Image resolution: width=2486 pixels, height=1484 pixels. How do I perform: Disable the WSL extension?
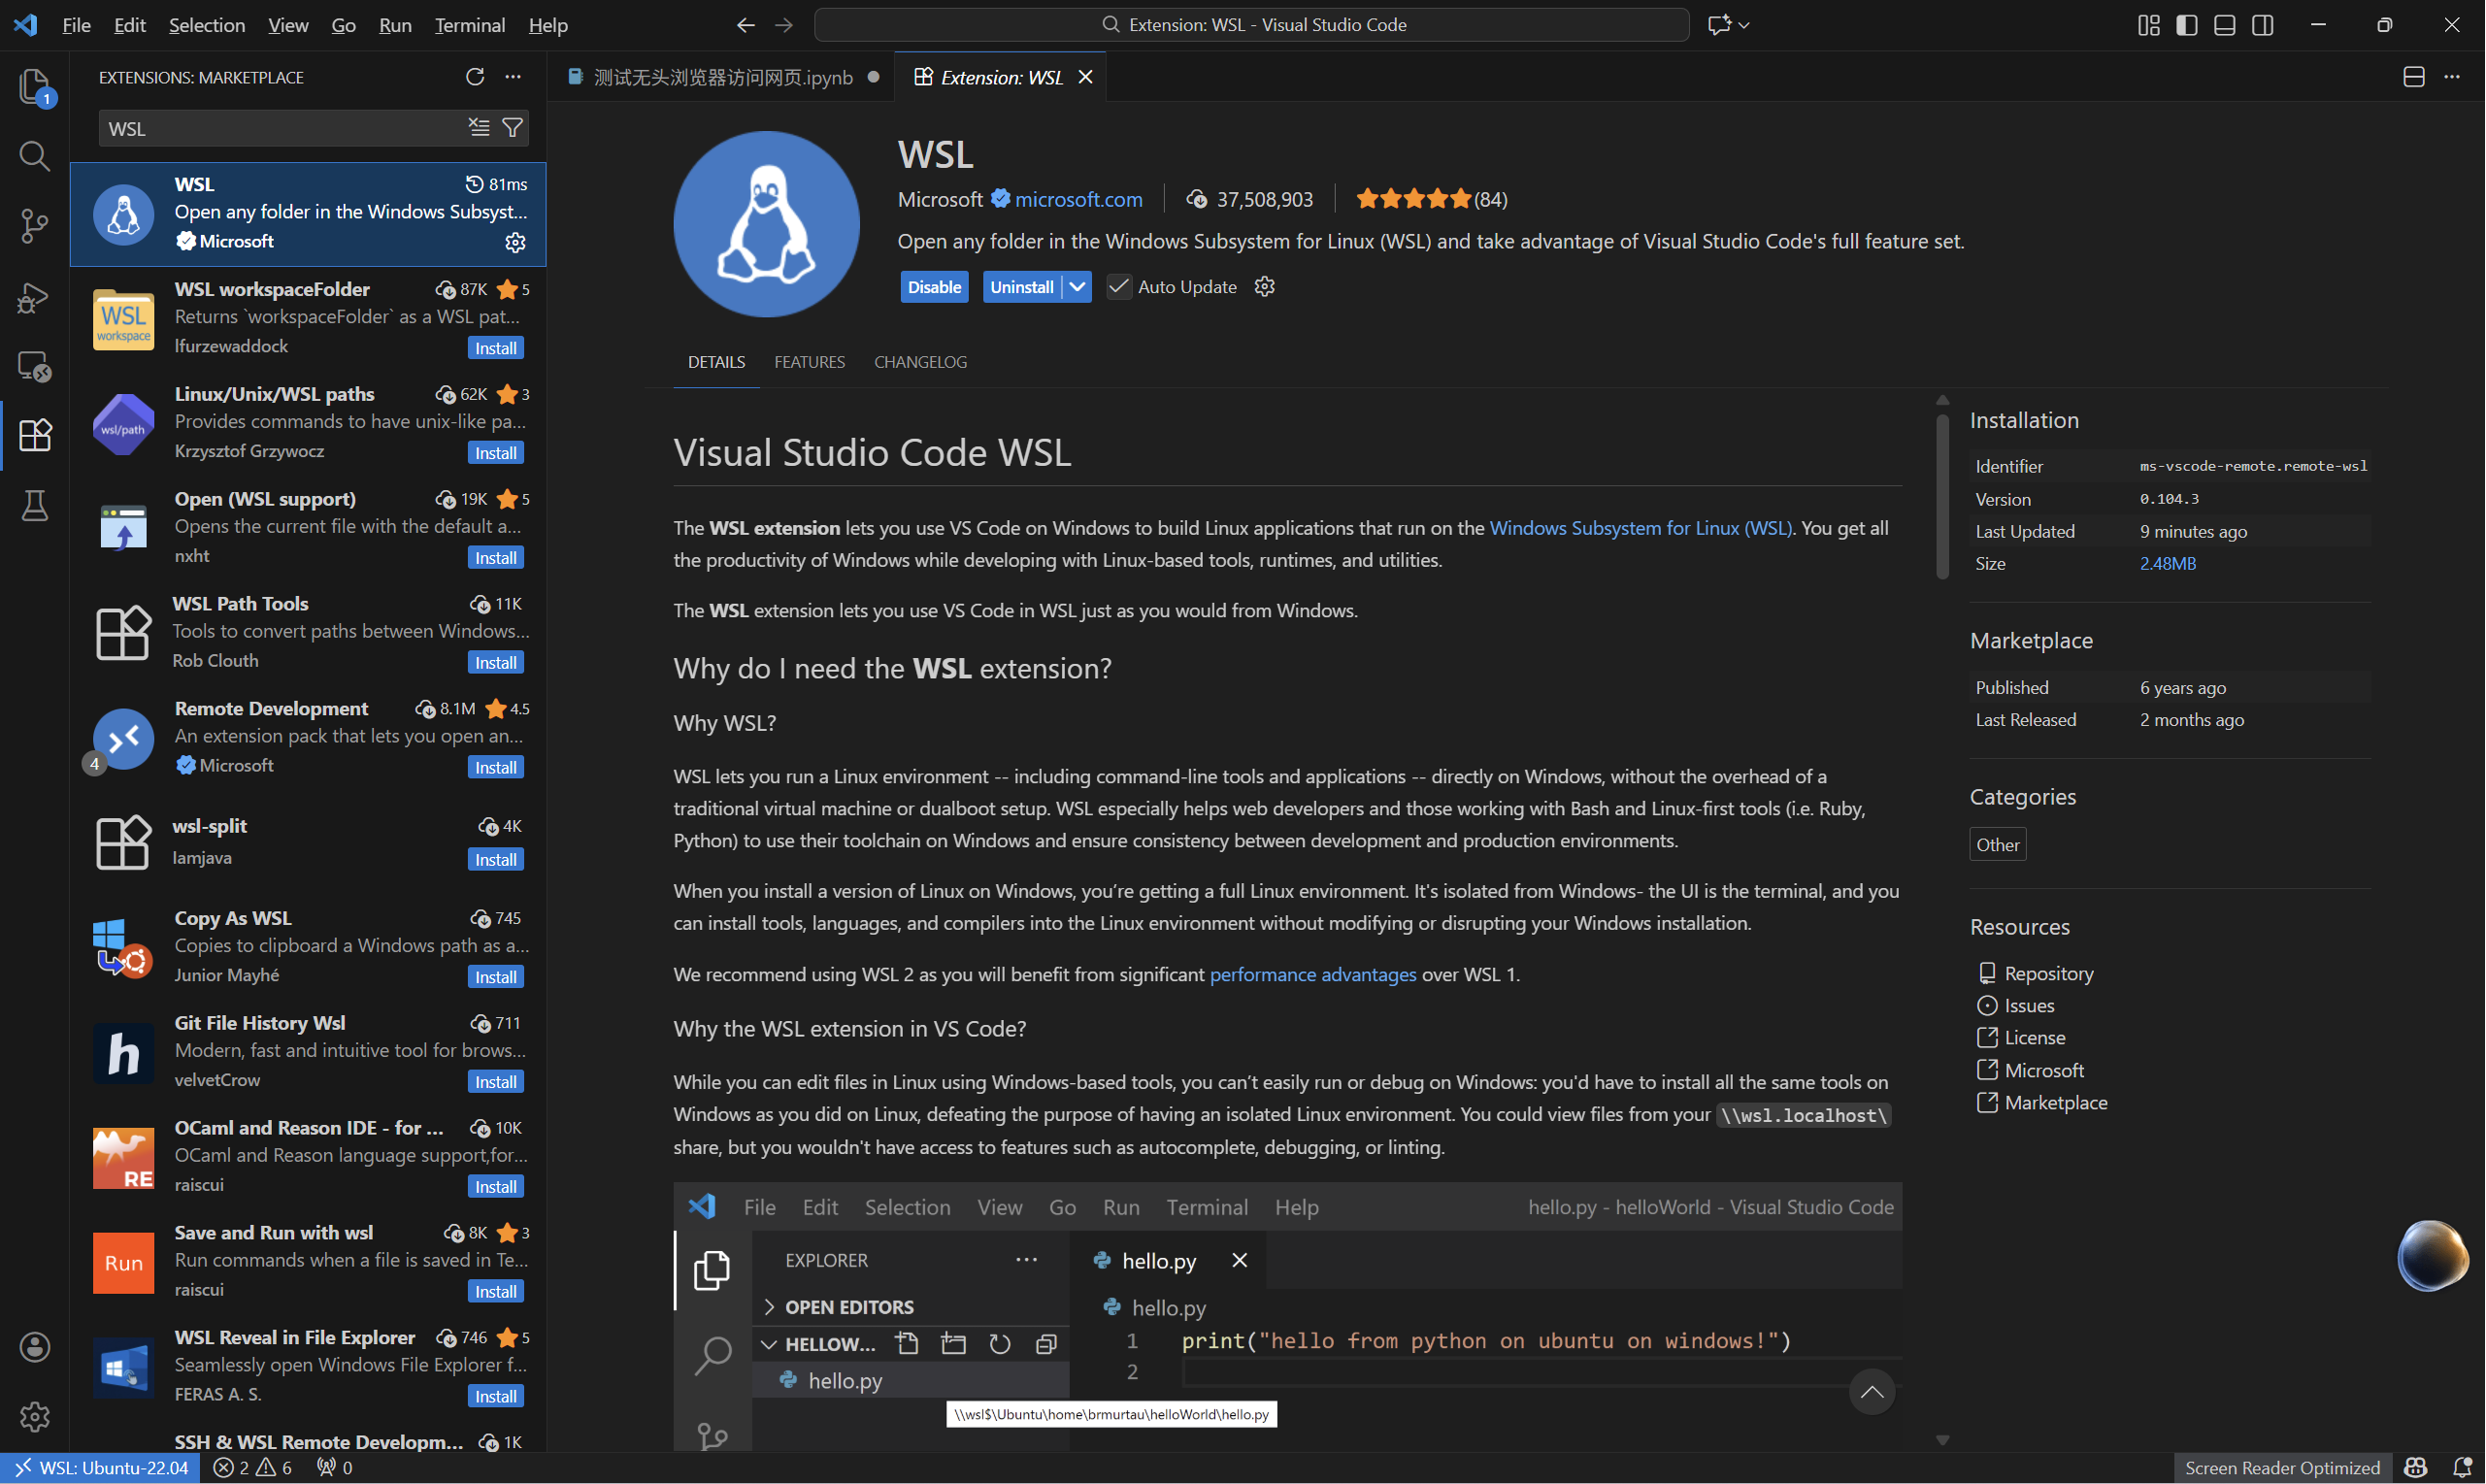934,287
